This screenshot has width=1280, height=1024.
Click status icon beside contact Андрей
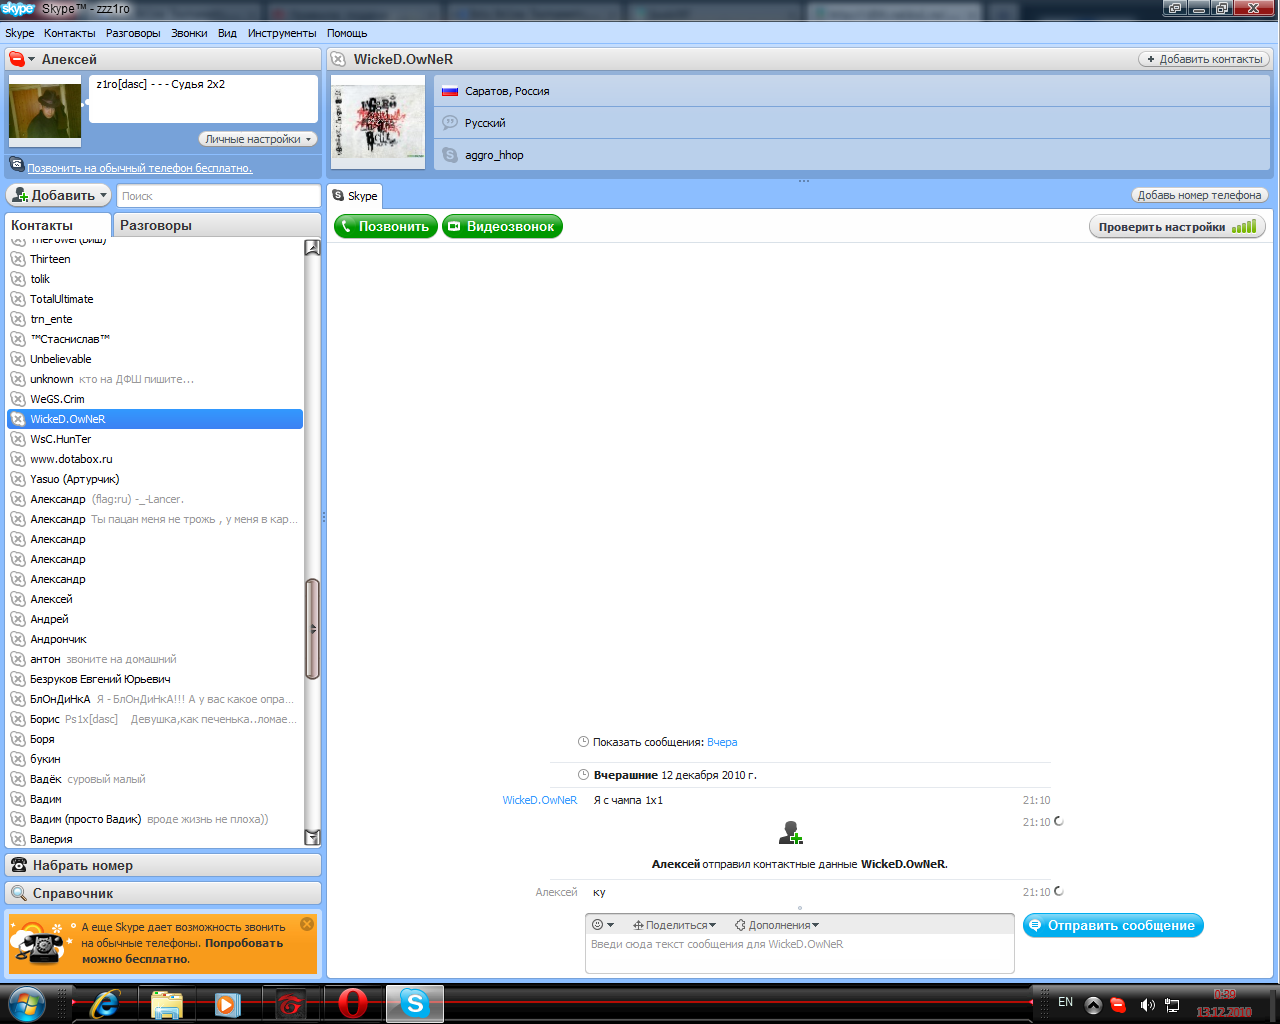[18, 619]
